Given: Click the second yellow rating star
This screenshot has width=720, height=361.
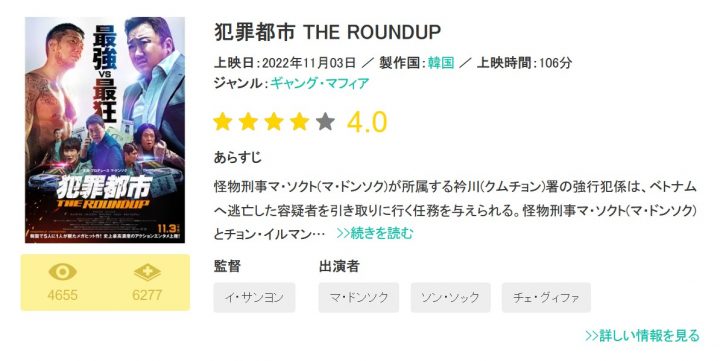Looking at the screenshot, I should pyautogui.click(x=248, y=122).
